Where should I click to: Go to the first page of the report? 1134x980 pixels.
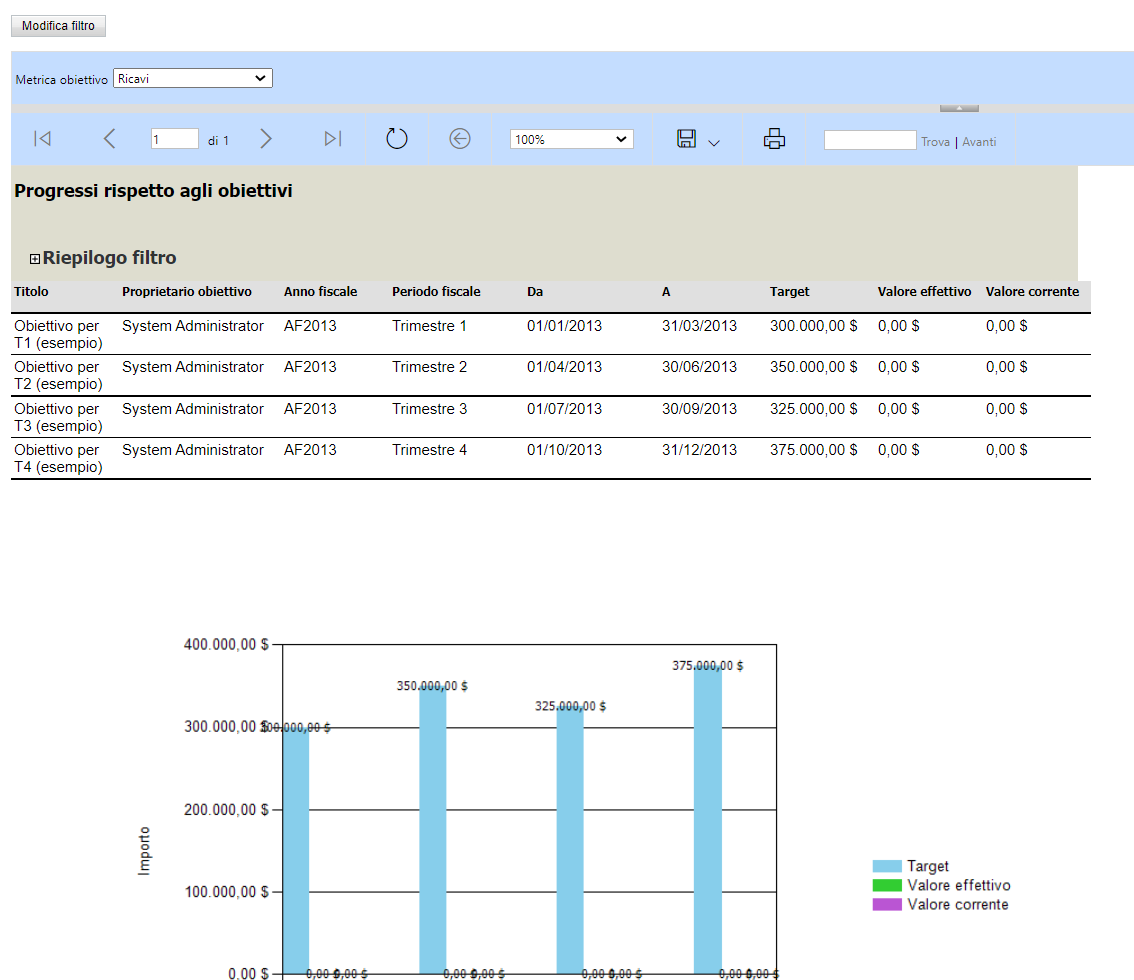tap(42, 139)
